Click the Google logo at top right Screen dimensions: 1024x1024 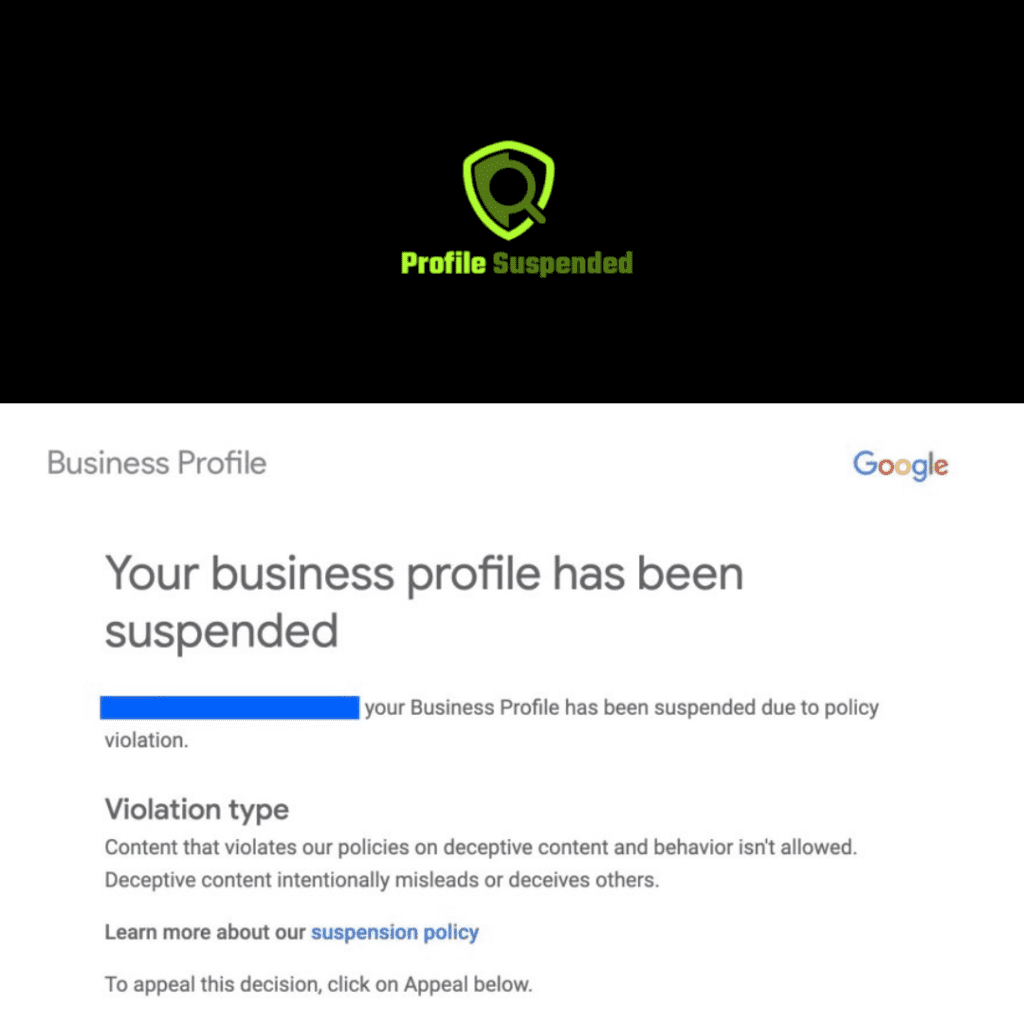pos(899,465)
